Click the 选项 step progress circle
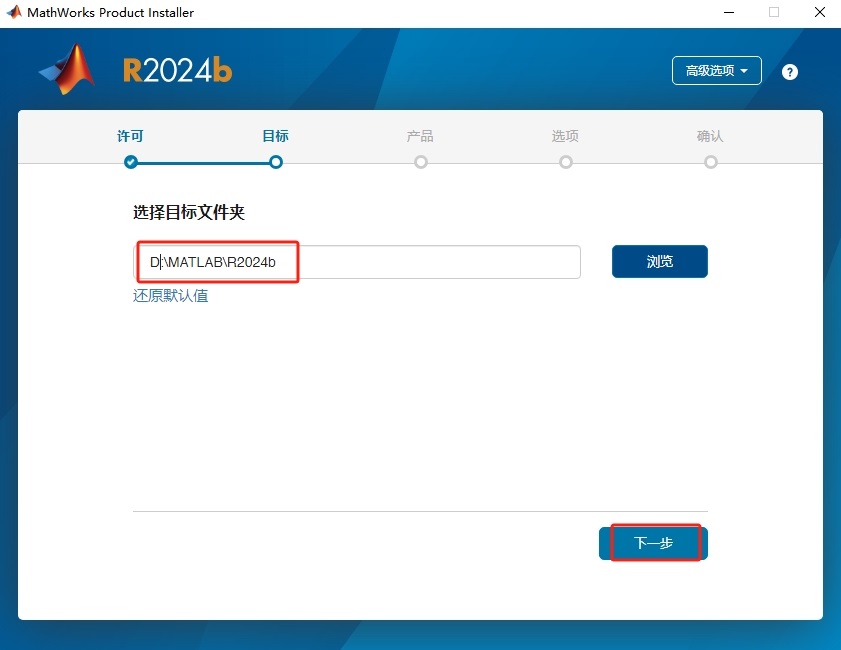Image resolution: width=841 pixels, height=650 pixels. point(566,162)
